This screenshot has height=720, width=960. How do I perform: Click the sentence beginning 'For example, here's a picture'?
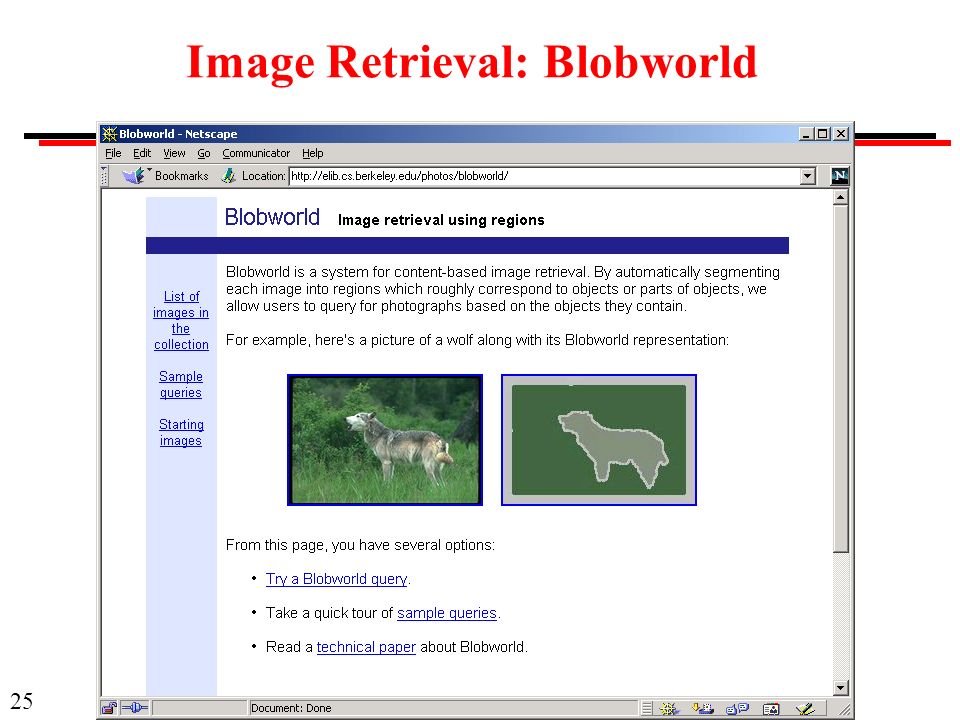point(477,340)
